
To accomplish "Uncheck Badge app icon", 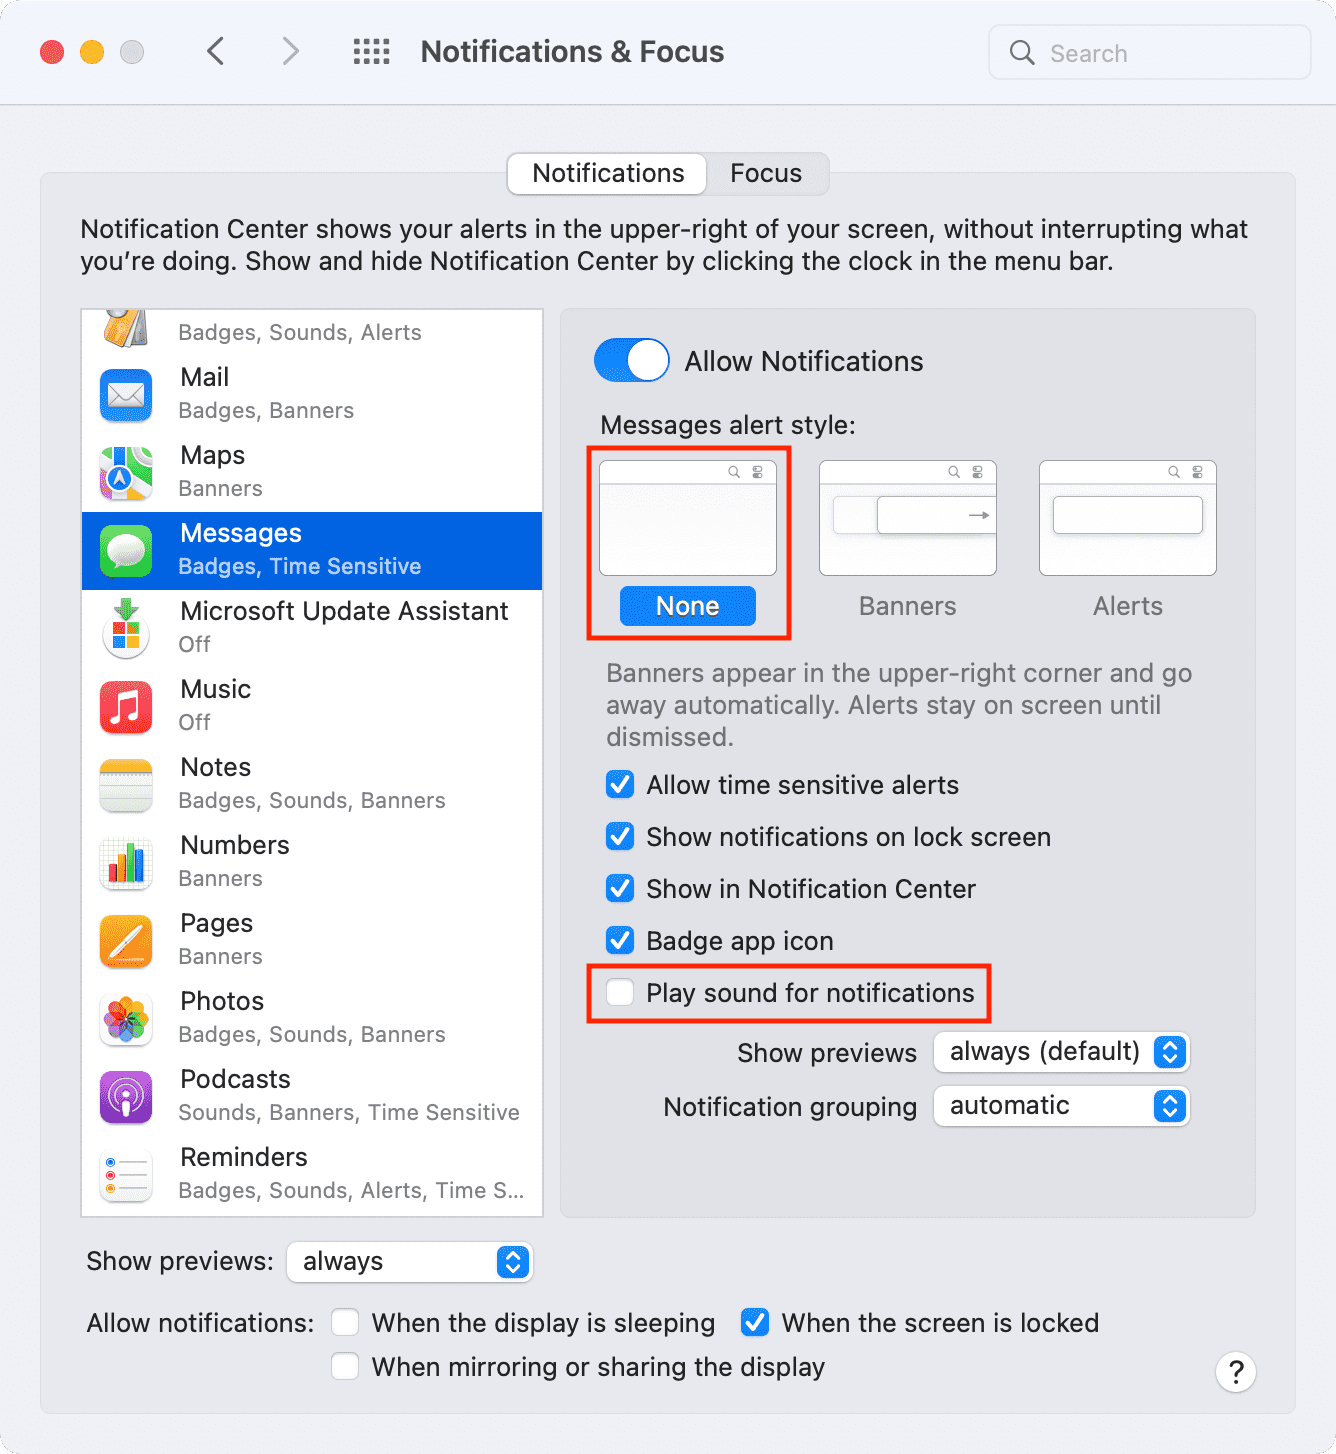I will [620, 940].
